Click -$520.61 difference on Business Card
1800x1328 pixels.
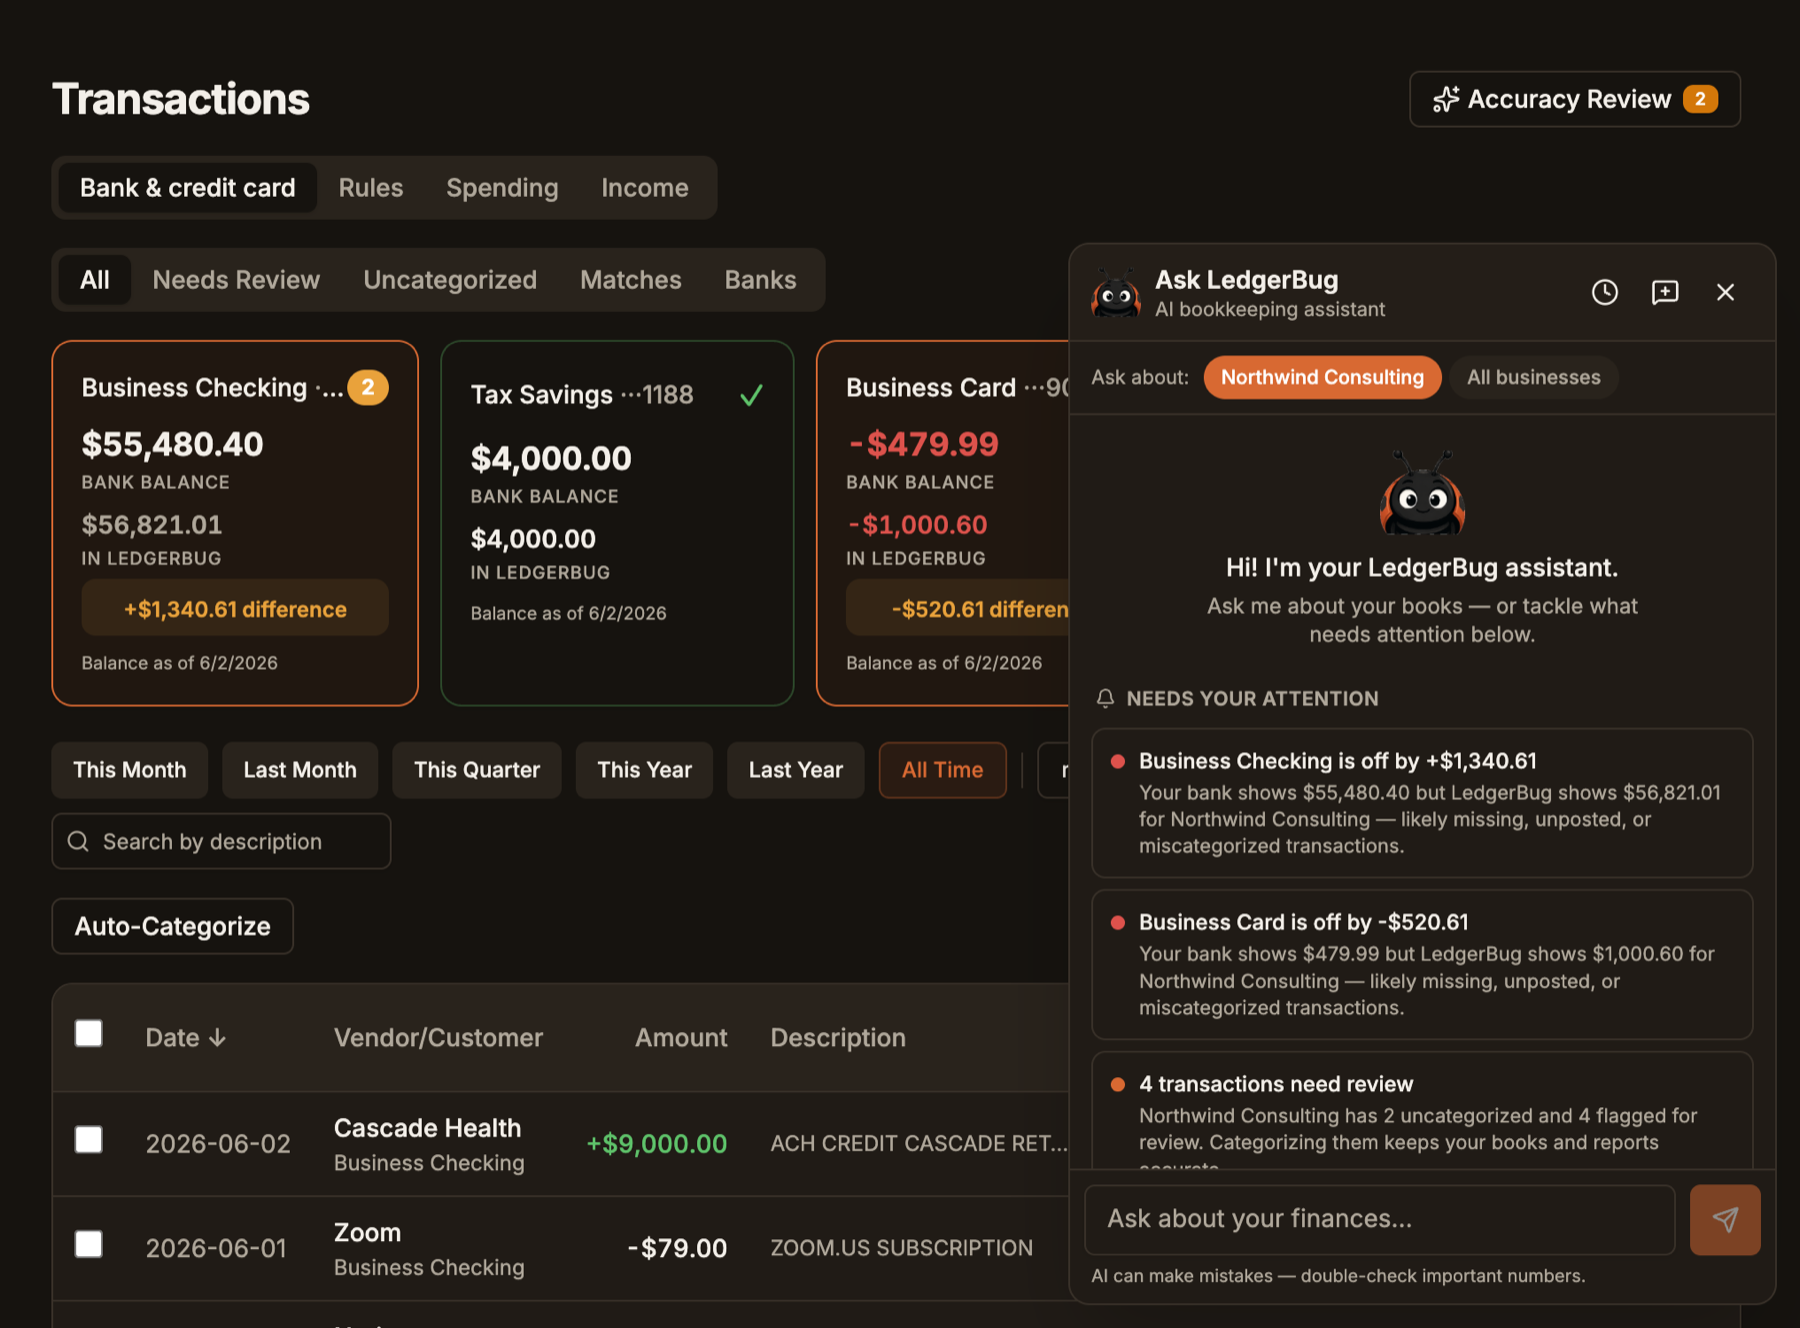pos(958,609)
